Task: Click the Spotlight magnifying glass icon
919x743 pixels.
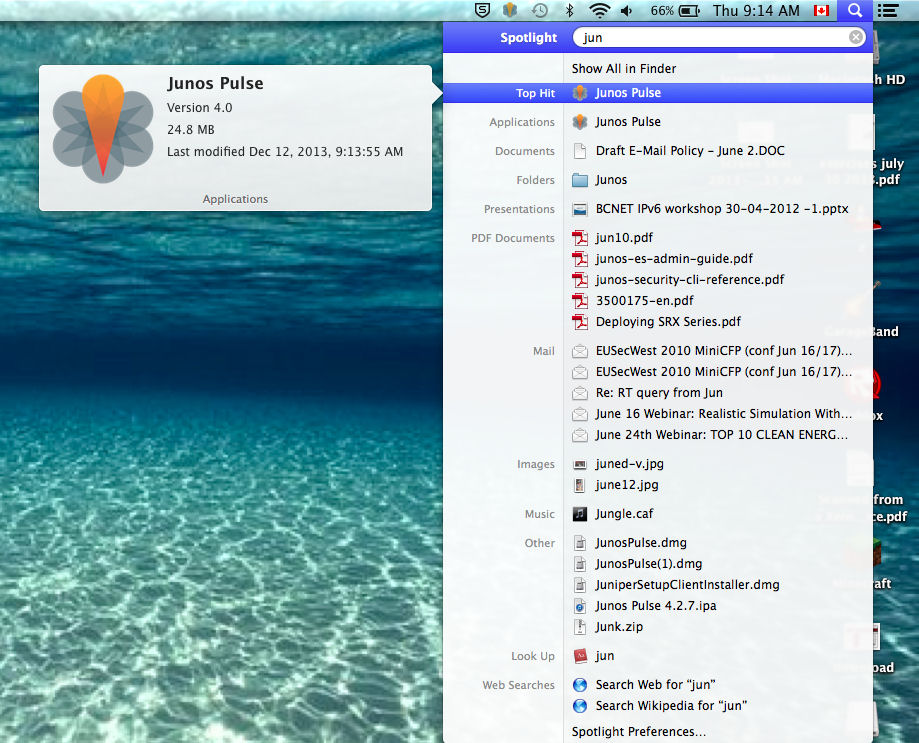Action: [x=854, y=11]
